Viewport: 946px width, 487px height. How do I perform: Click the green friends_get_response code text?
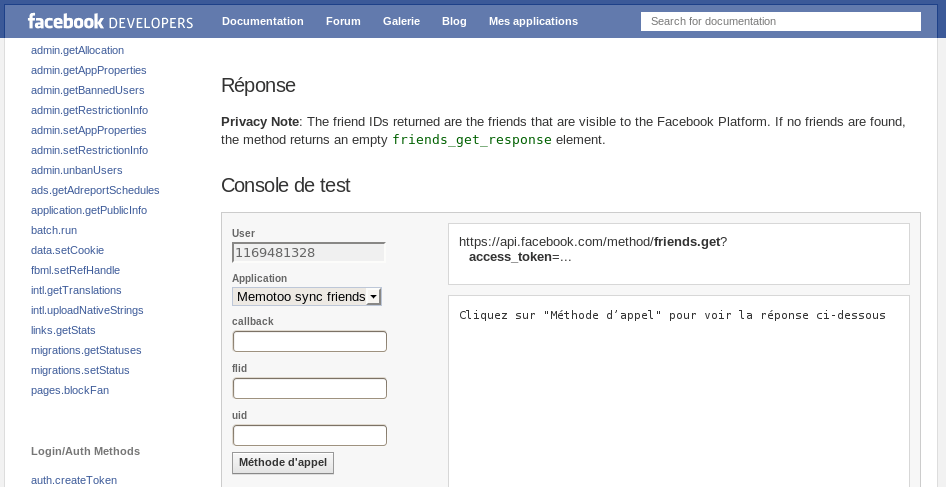pos(472,139)
